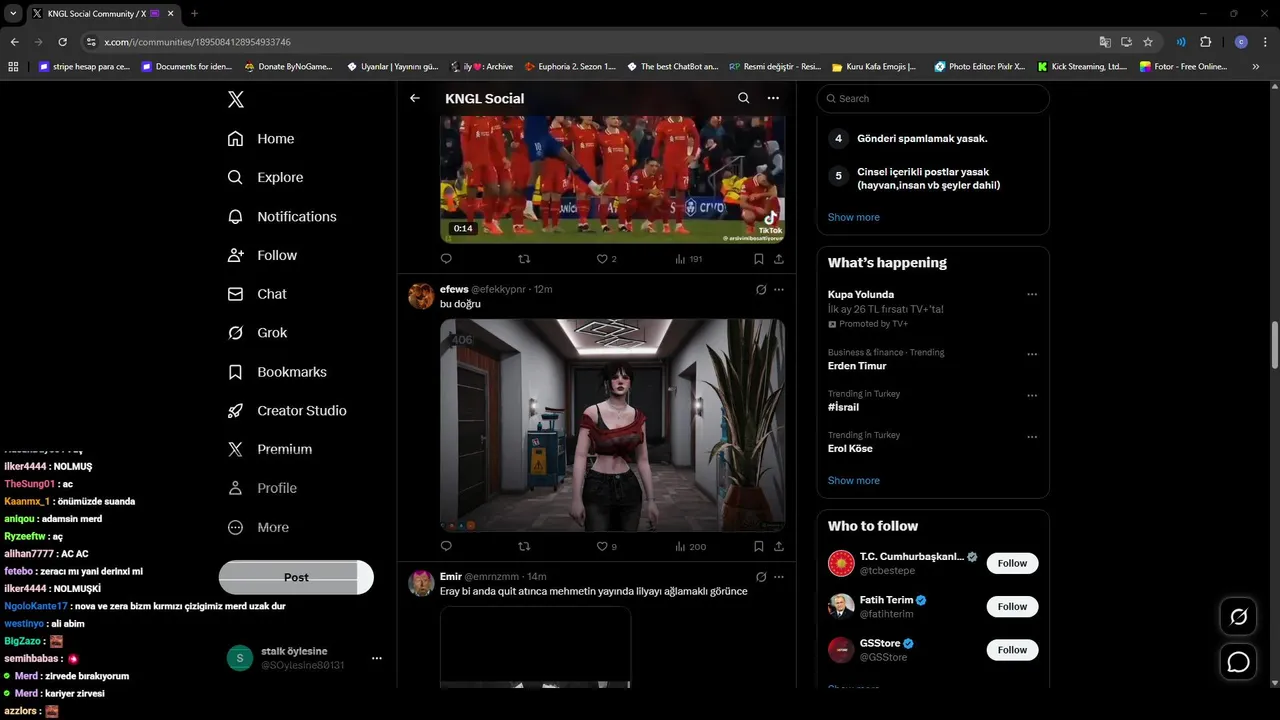Repost the football video post
The image size is (1280, 720).
(x=524, y=259)
